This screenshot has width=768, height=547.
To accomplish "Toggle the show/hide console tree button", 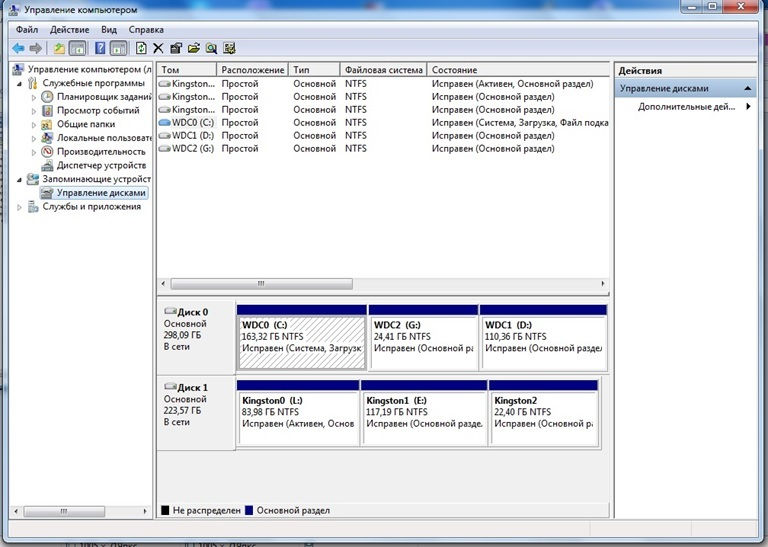I will pos(77,48).
